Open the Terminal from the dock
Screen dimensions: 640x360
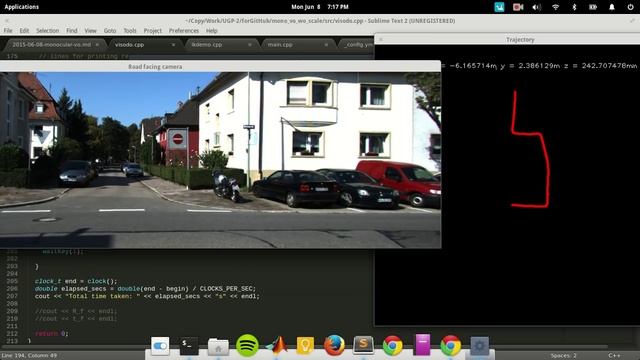coord(189,346)
